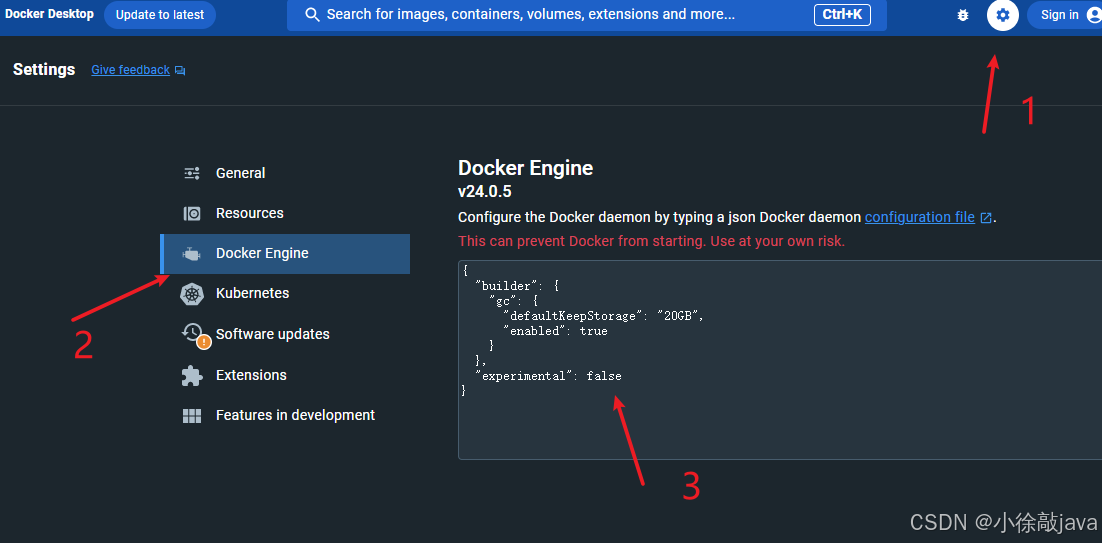Click the Kubernetes wheel icon
The width and height of the screenshot is (1102, 543).
click(192, 294)
